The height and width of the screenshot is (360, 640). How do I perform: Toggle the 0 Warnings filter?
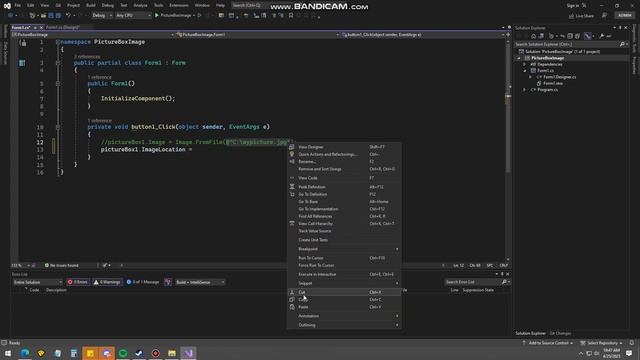(107, 282)
